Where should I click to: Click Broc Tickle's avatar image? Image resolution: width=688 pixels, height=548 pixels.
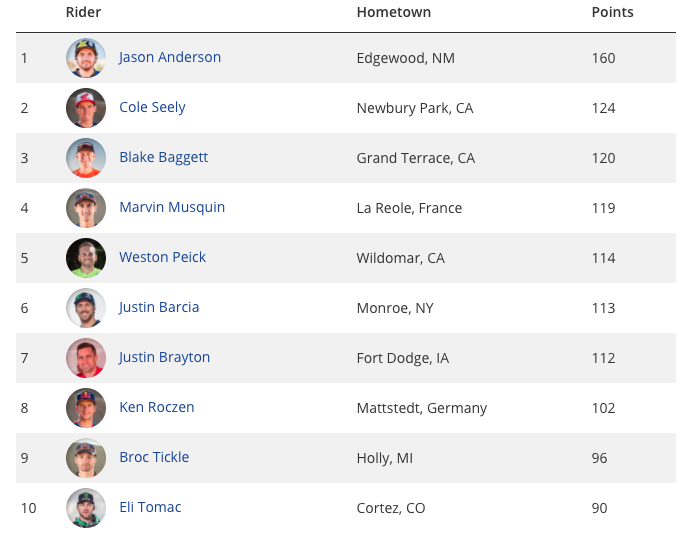(x=86, y=458)
